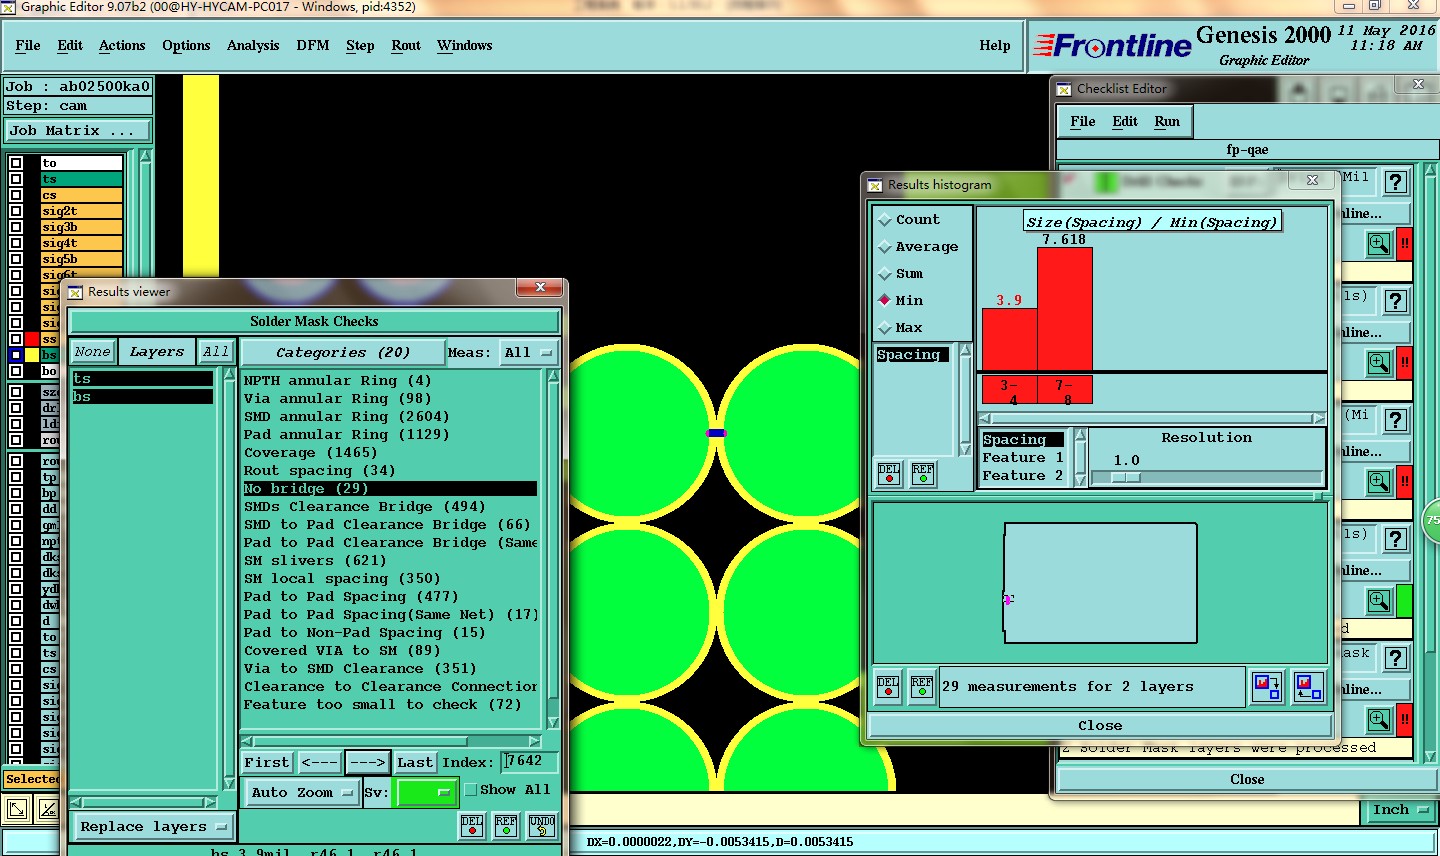1440x856 pixels.
Task: Click the red exclamation status indicator at top
Action: (1404, 243)
